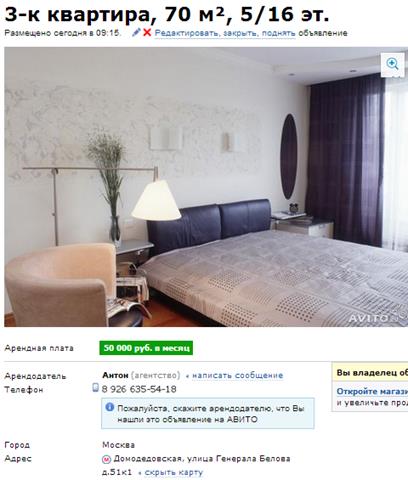
Task: Click the blue info icon in notice
Action: click(110, 407)
